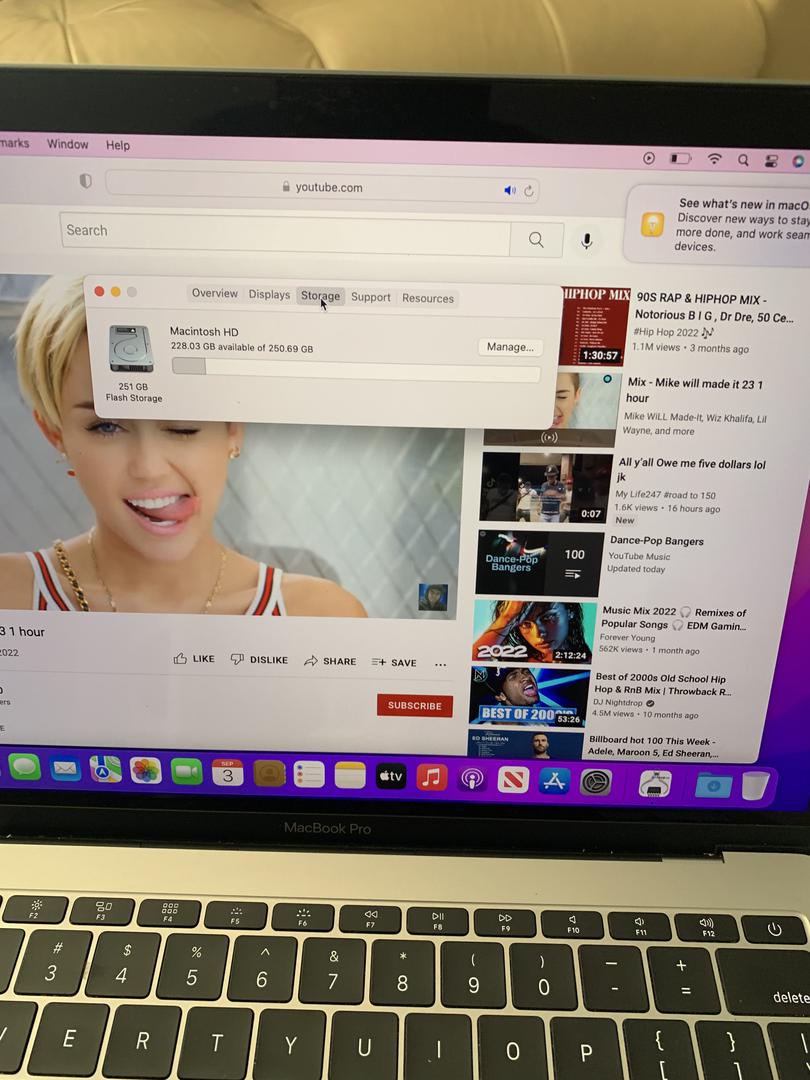Viewport: 810px width, 1080px height.
Task: Click the 'DJ Nightdrop' channel name
Action: pyautogui.click(x=618, y=702)
